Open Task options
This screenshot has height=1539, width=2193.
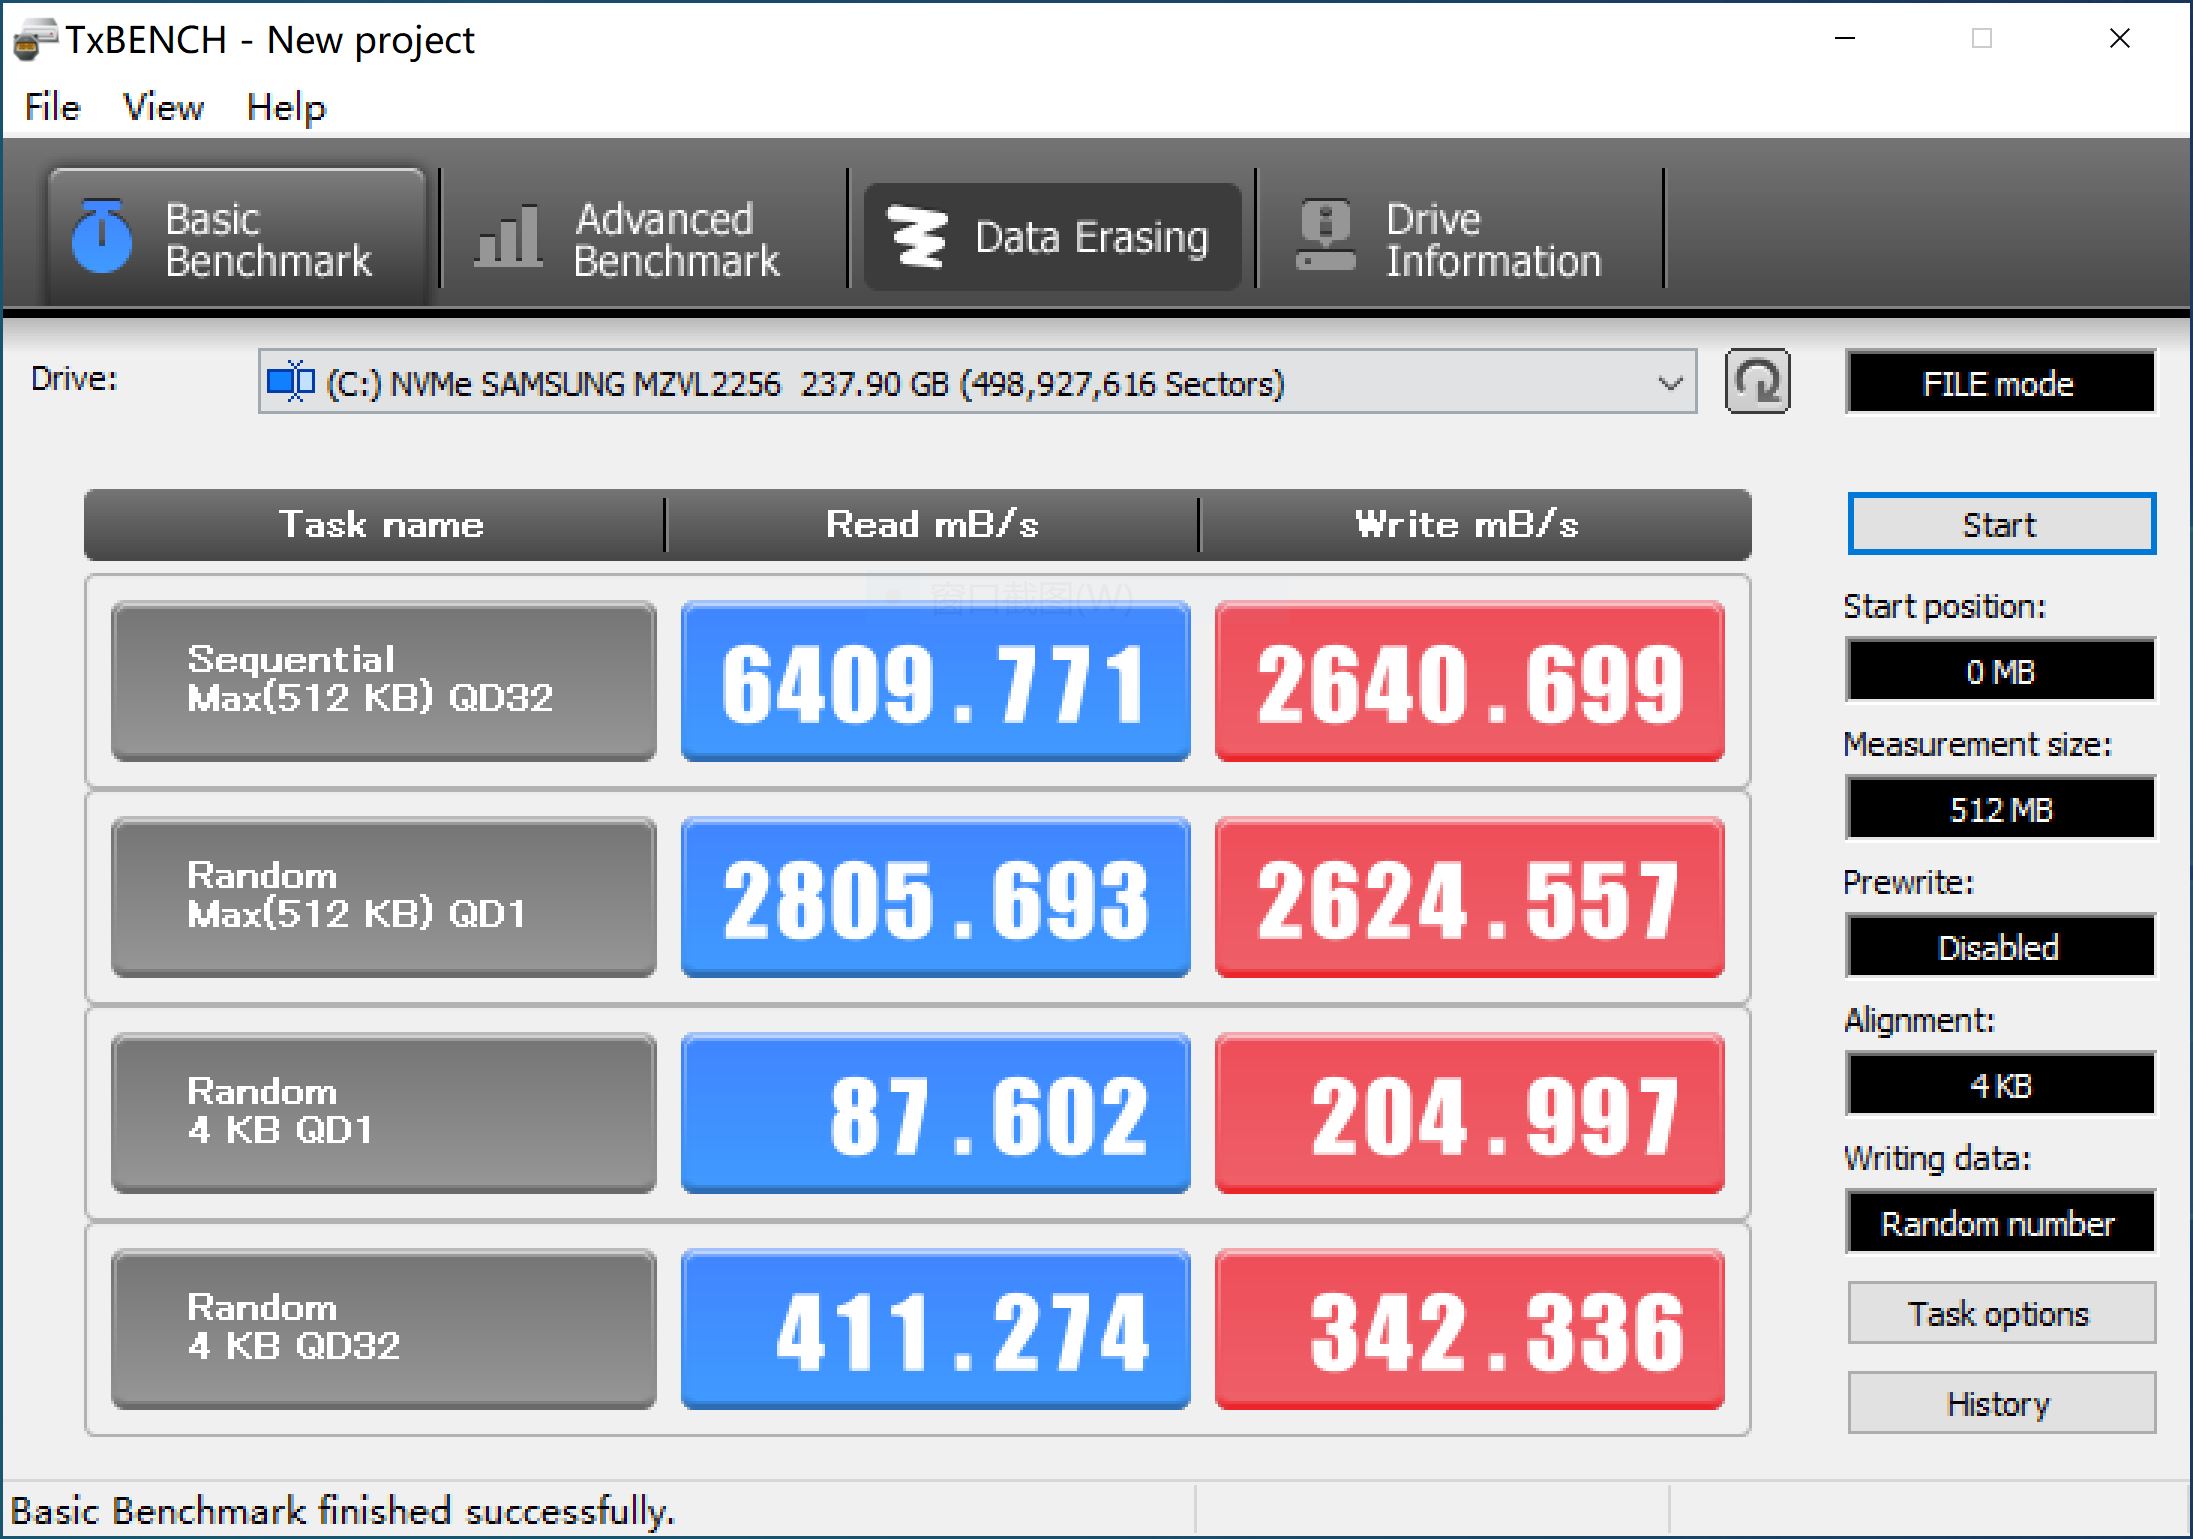(2000, 1313)
